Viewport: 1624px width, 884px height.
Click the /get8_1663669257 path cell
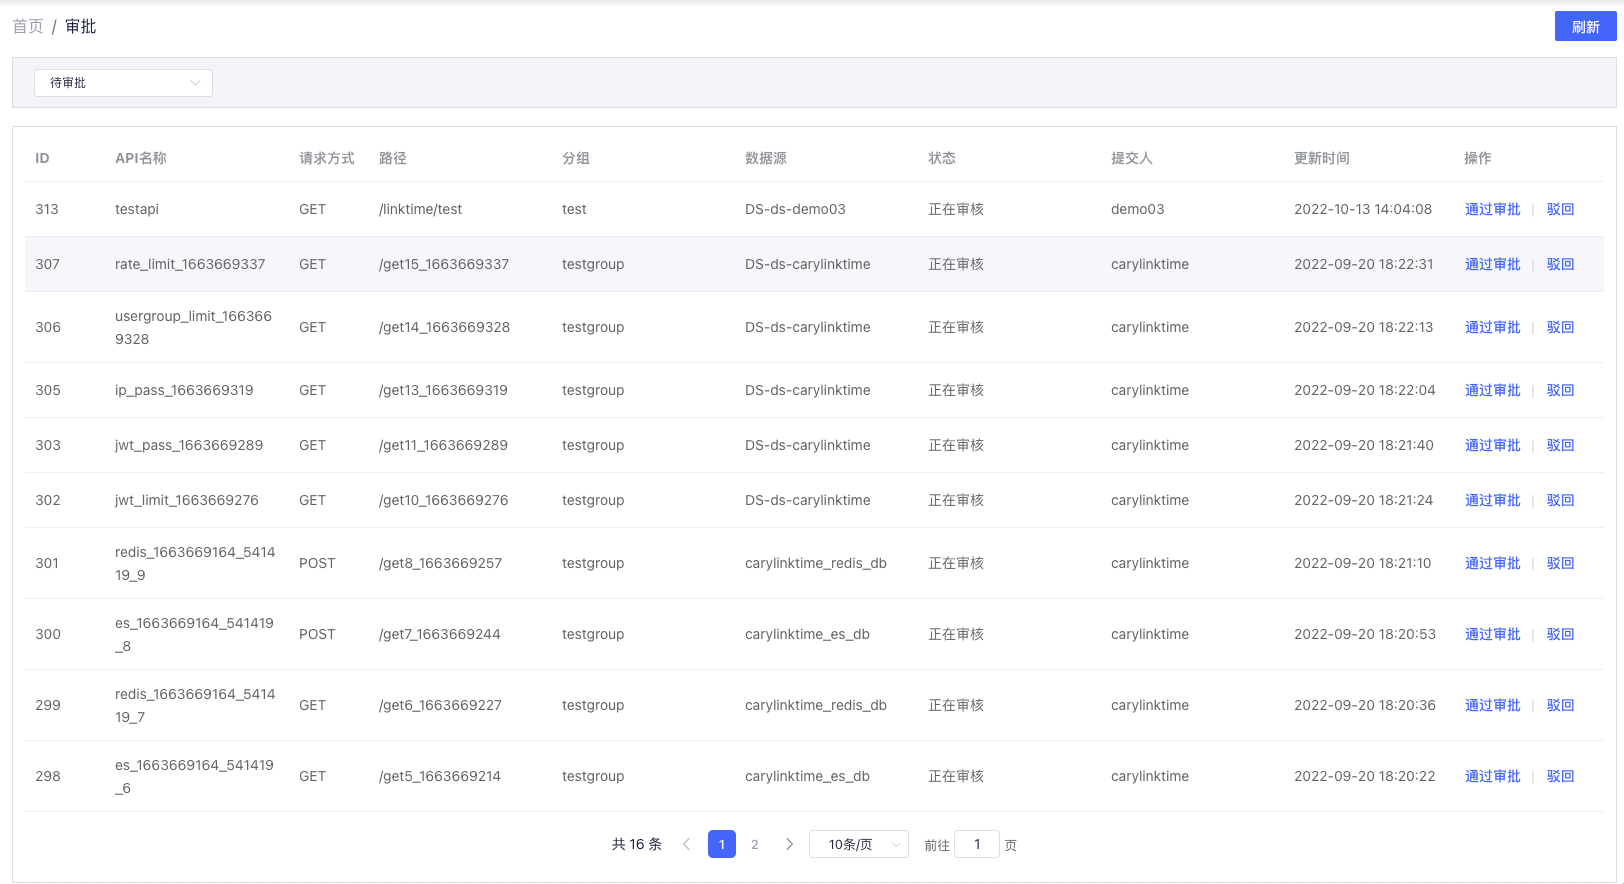440,563
